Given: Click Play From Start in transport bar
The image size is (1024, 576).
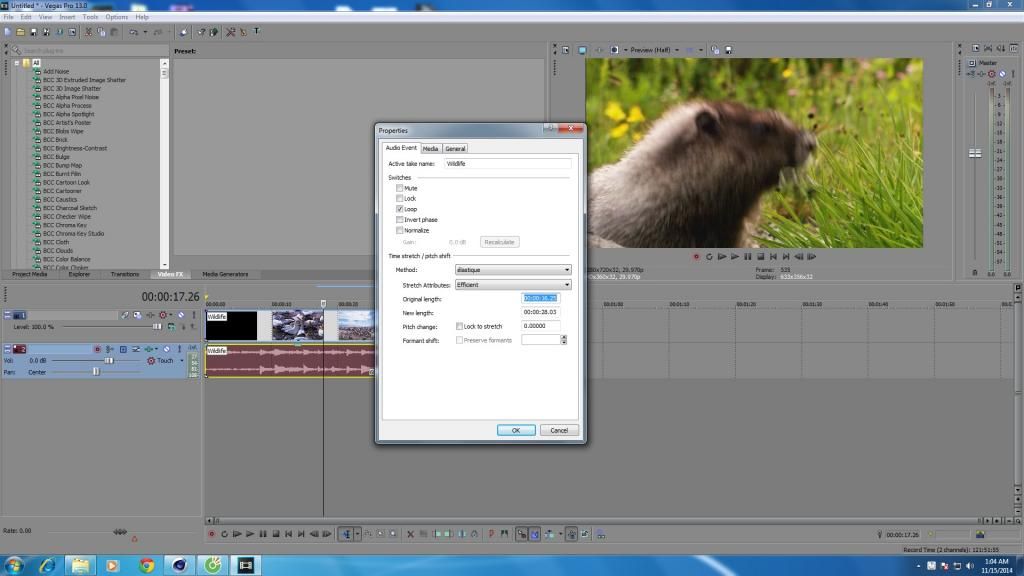Looking at the screenshot, I should (x=237, y=534).
